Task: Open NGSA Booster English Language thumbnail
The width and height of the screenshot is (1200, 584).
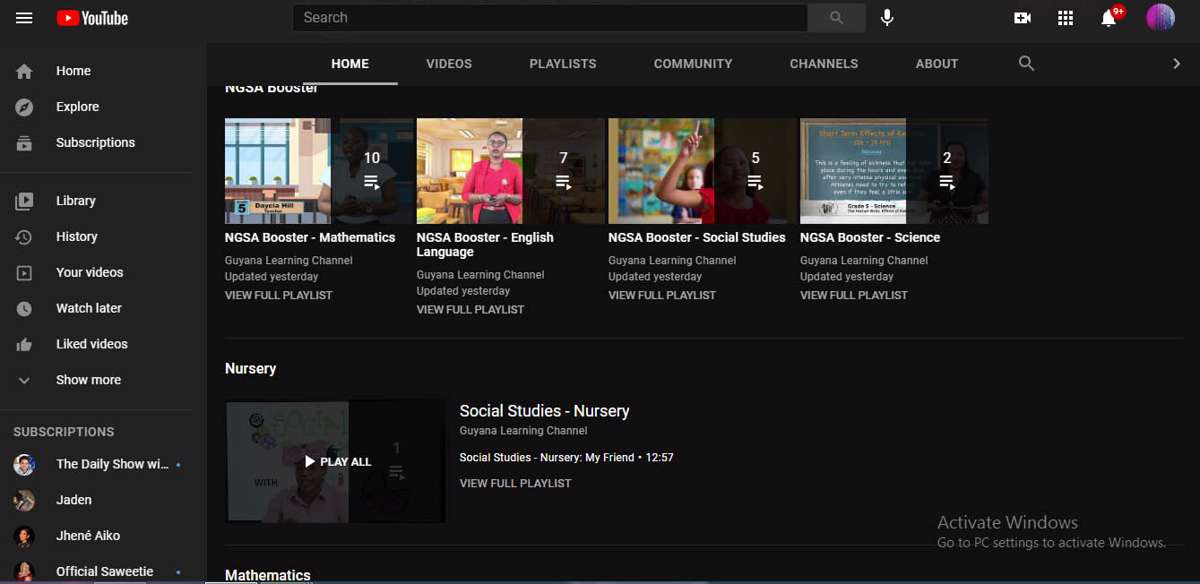Action: click(x=511, y=171)
